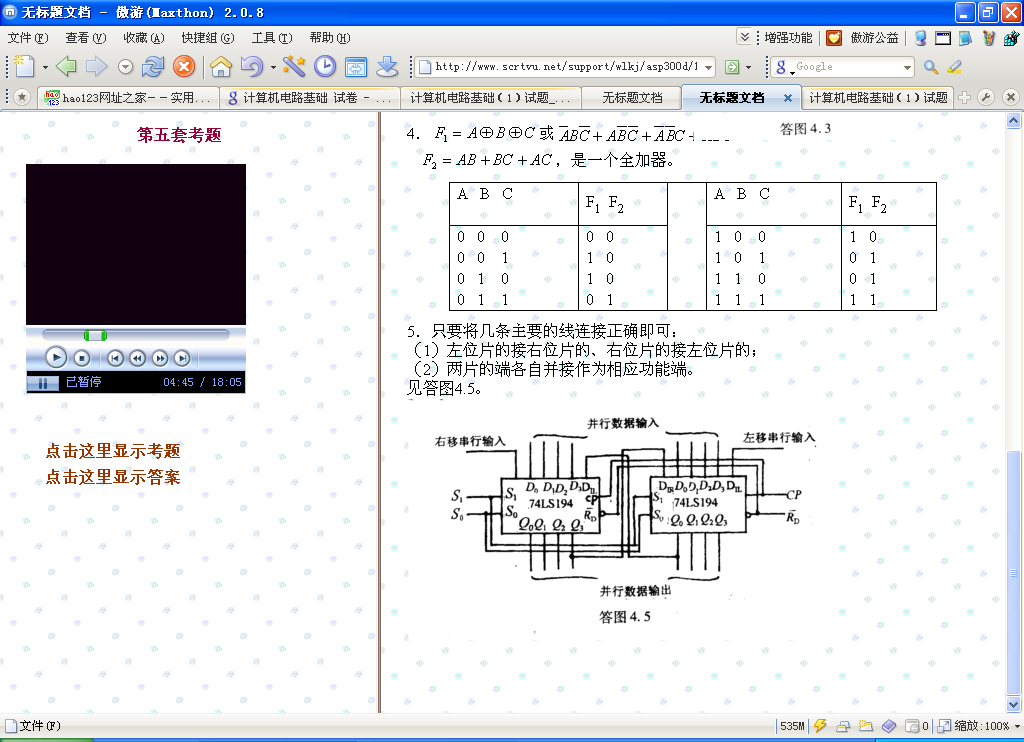Click in the address bar URL field
Viewport: 1024px width, 742px height.
pos(566,67)
